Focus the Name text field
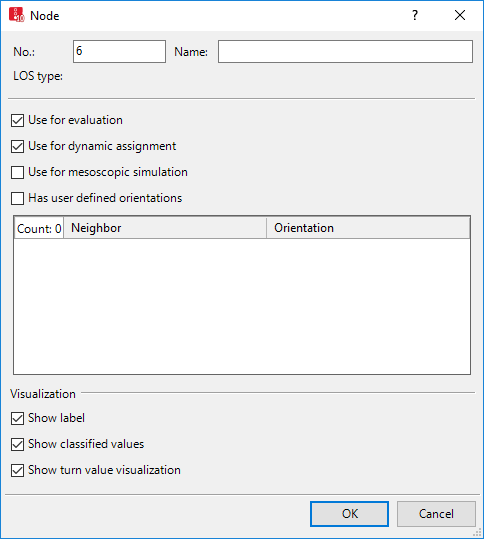484x539 pixels. (x=345, y=52)
